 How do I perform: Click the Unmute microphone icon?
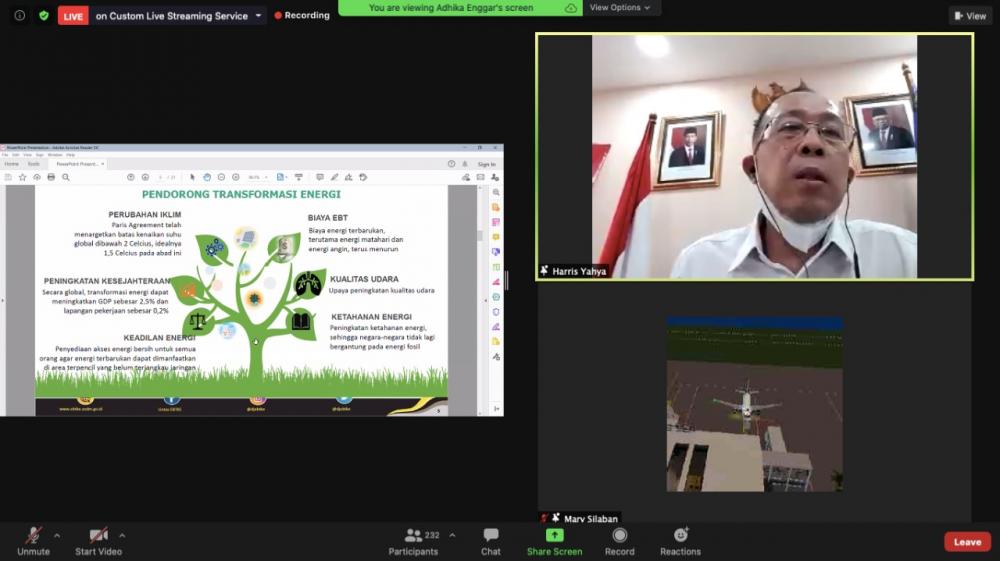coord(33,535)
